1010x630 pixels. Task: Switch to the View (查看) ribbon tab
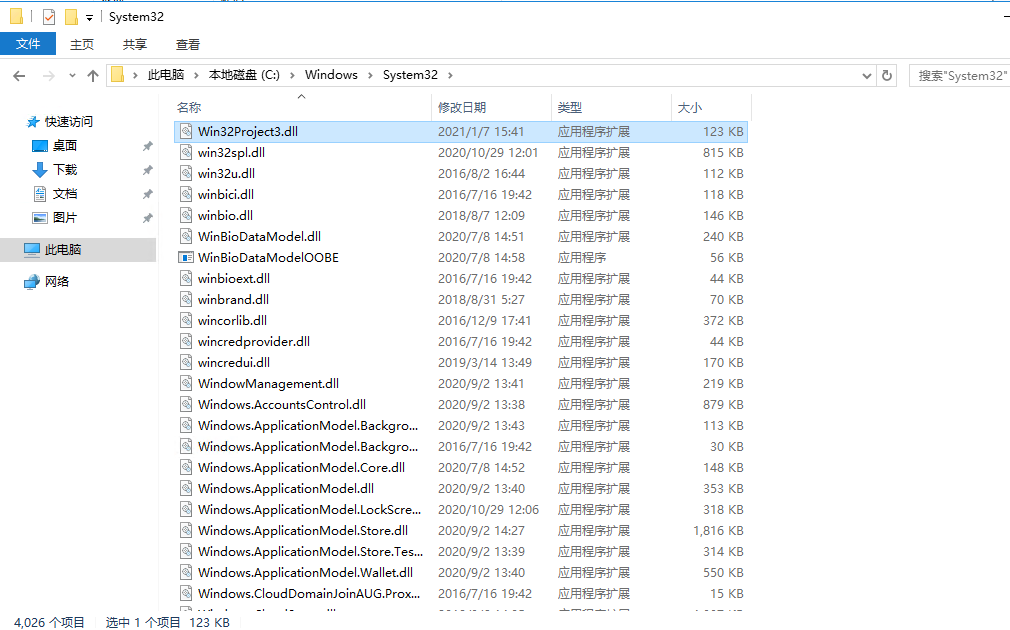(188, 44)
